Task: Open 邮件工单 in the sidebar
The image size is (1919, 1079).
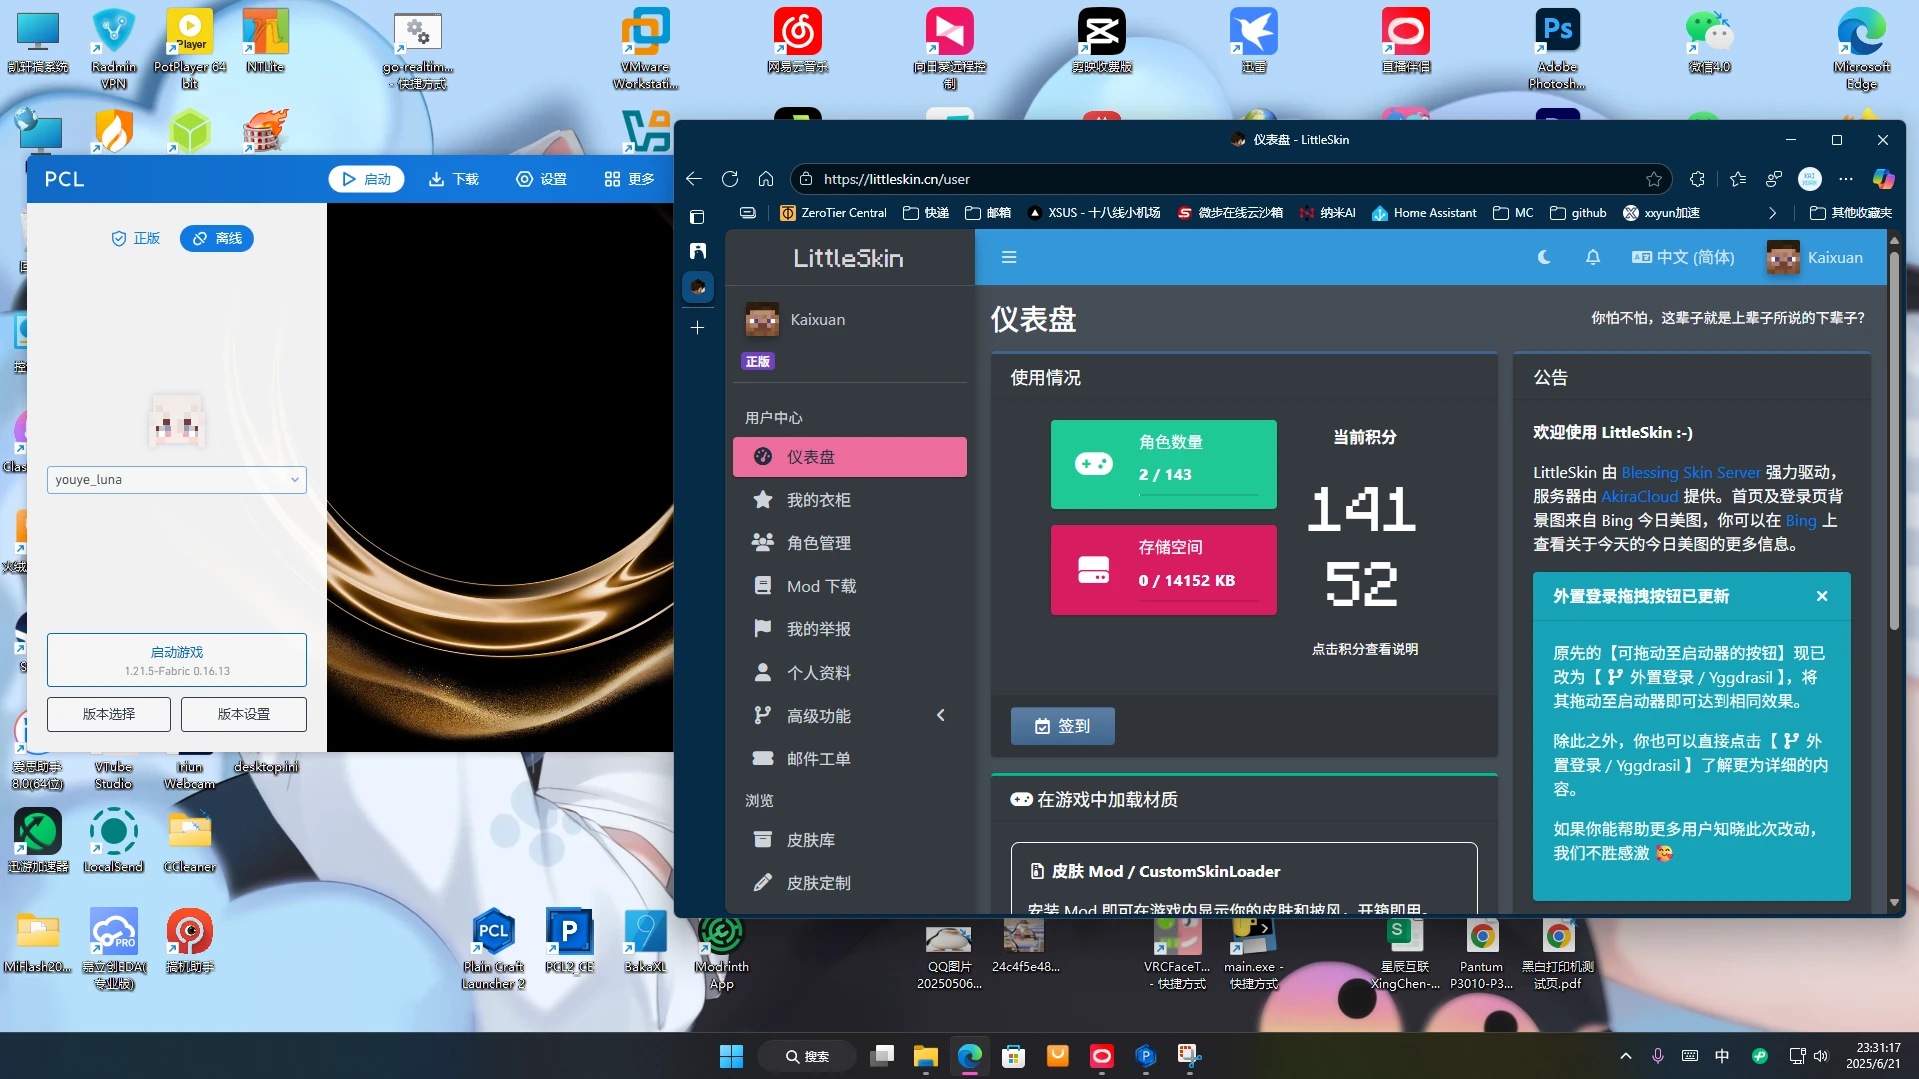Action: [x=849, y=758]
